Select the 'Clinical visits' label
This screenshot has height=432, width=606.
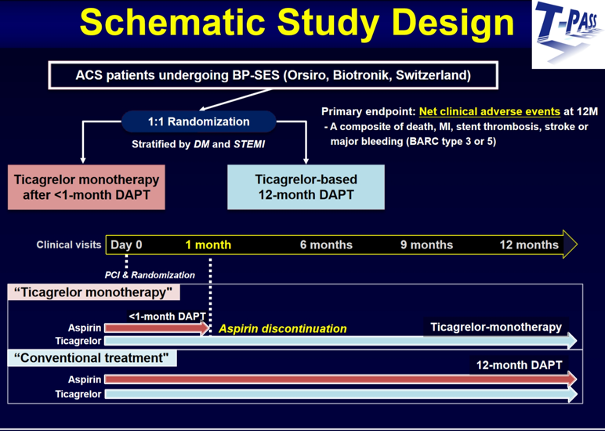click(x=69, y=245)
